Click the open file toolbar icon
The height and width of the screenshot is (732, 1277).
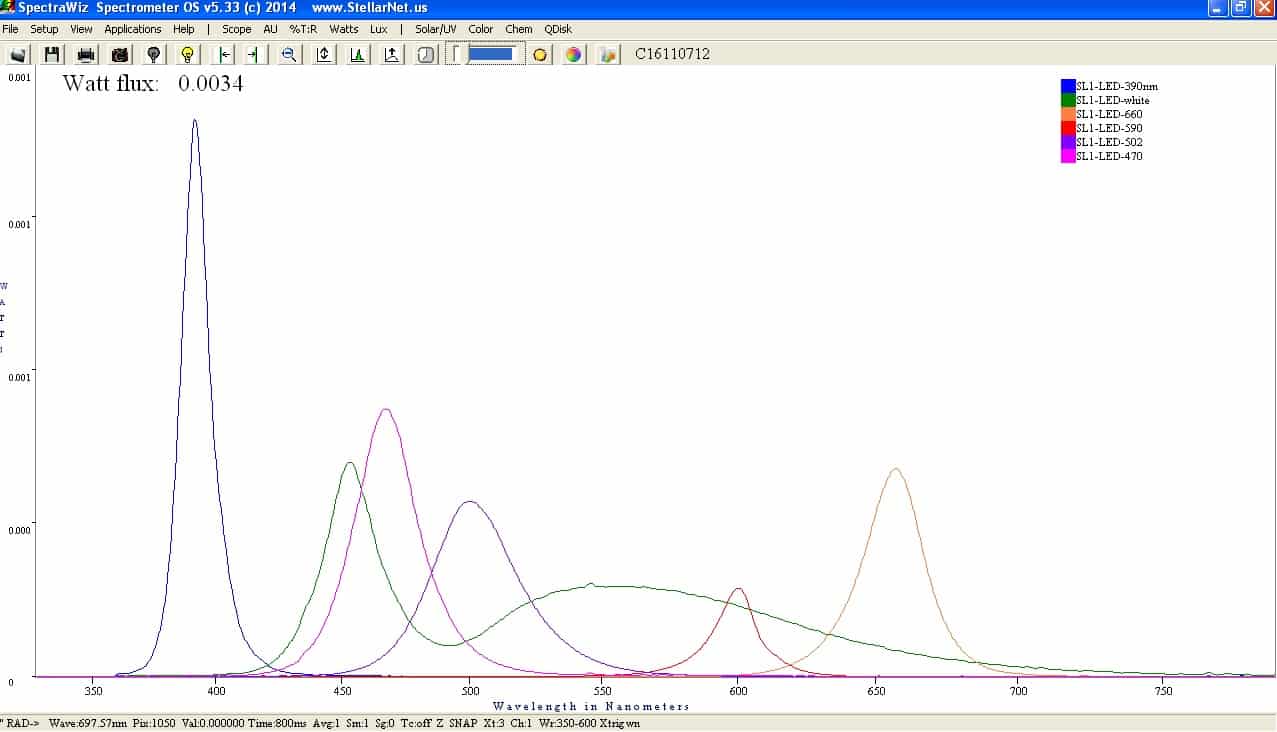click(x=18, y=54)
